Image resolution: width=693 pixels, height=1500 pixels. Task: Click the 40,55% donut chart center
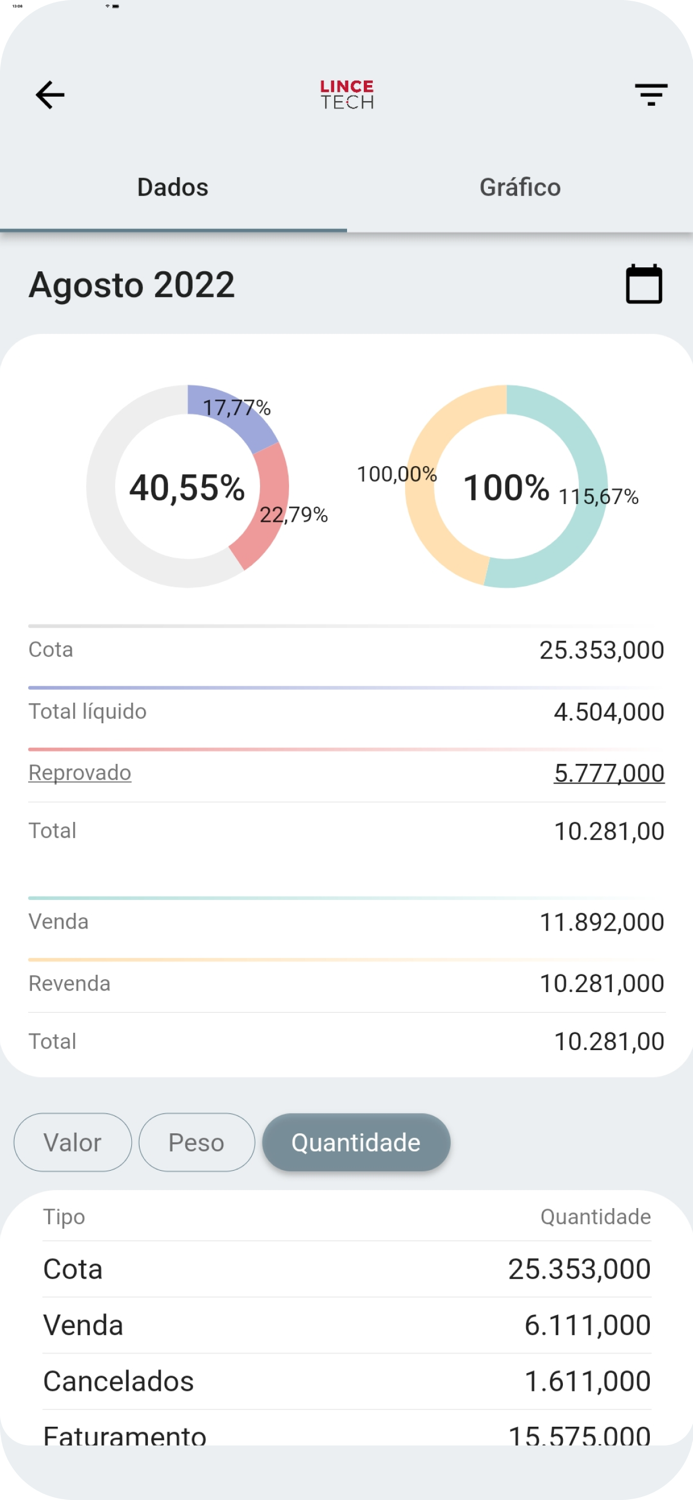pyautogui.click(x=187, y=488)
